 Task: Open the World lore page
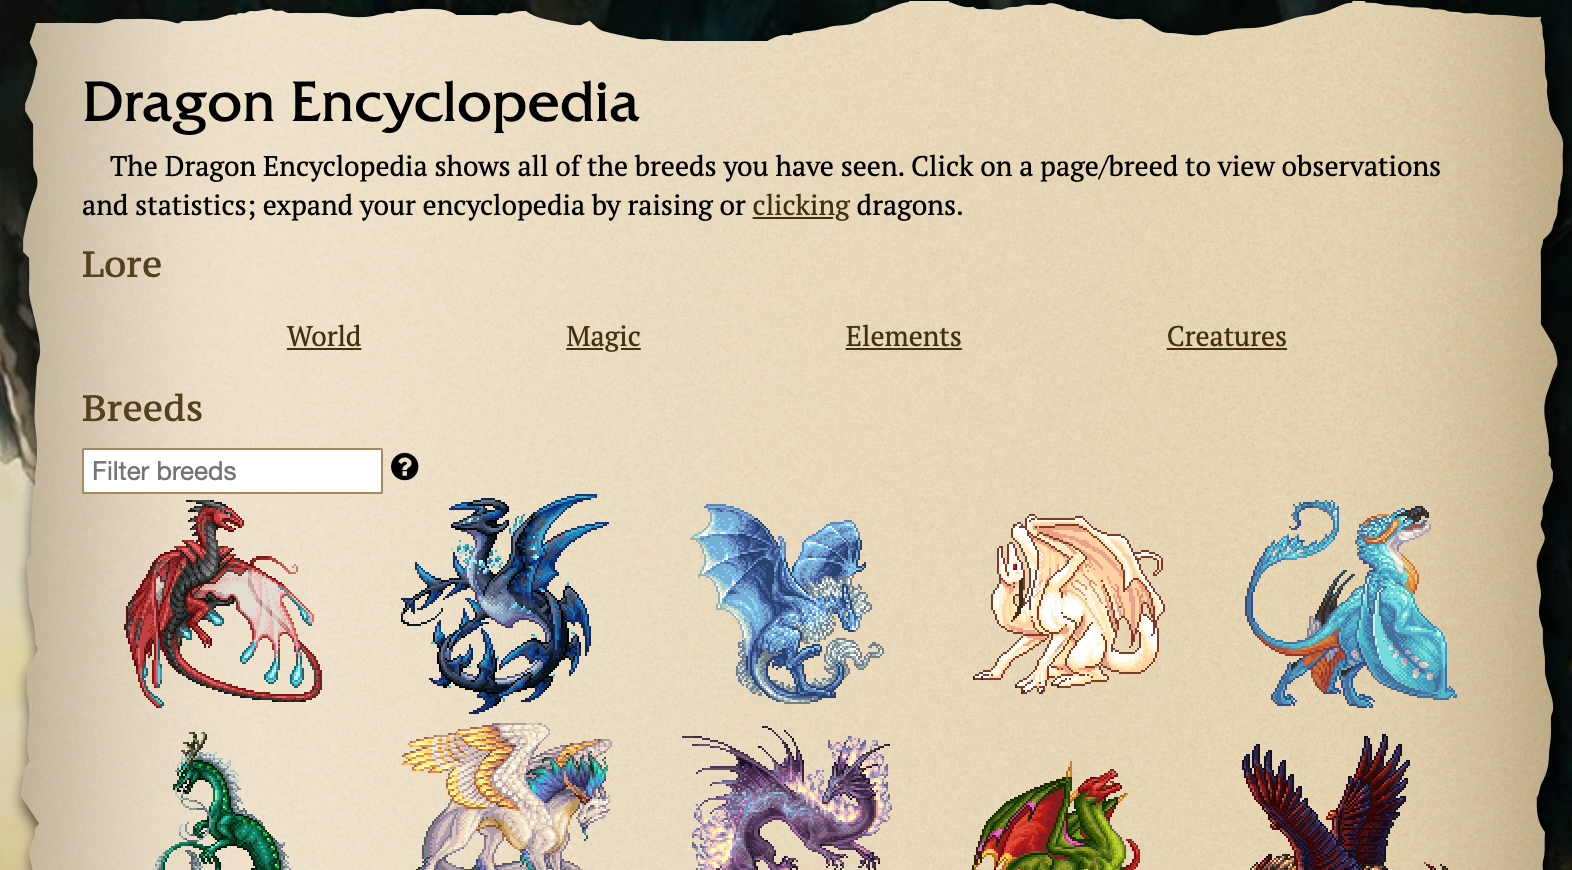tap(324, 336)
